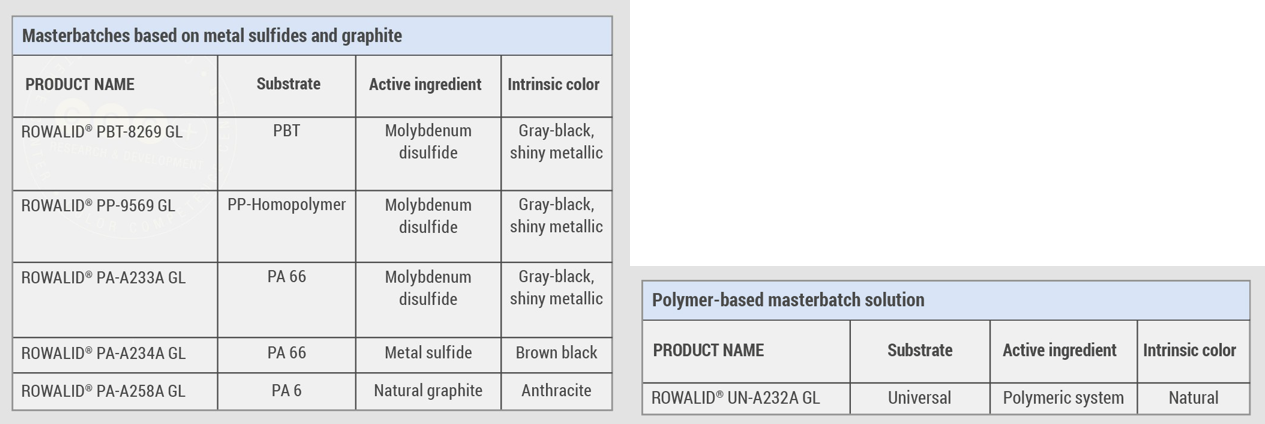
Task: Select the 'Anthracite' intrinsic color cell
Action: [556, 391]
